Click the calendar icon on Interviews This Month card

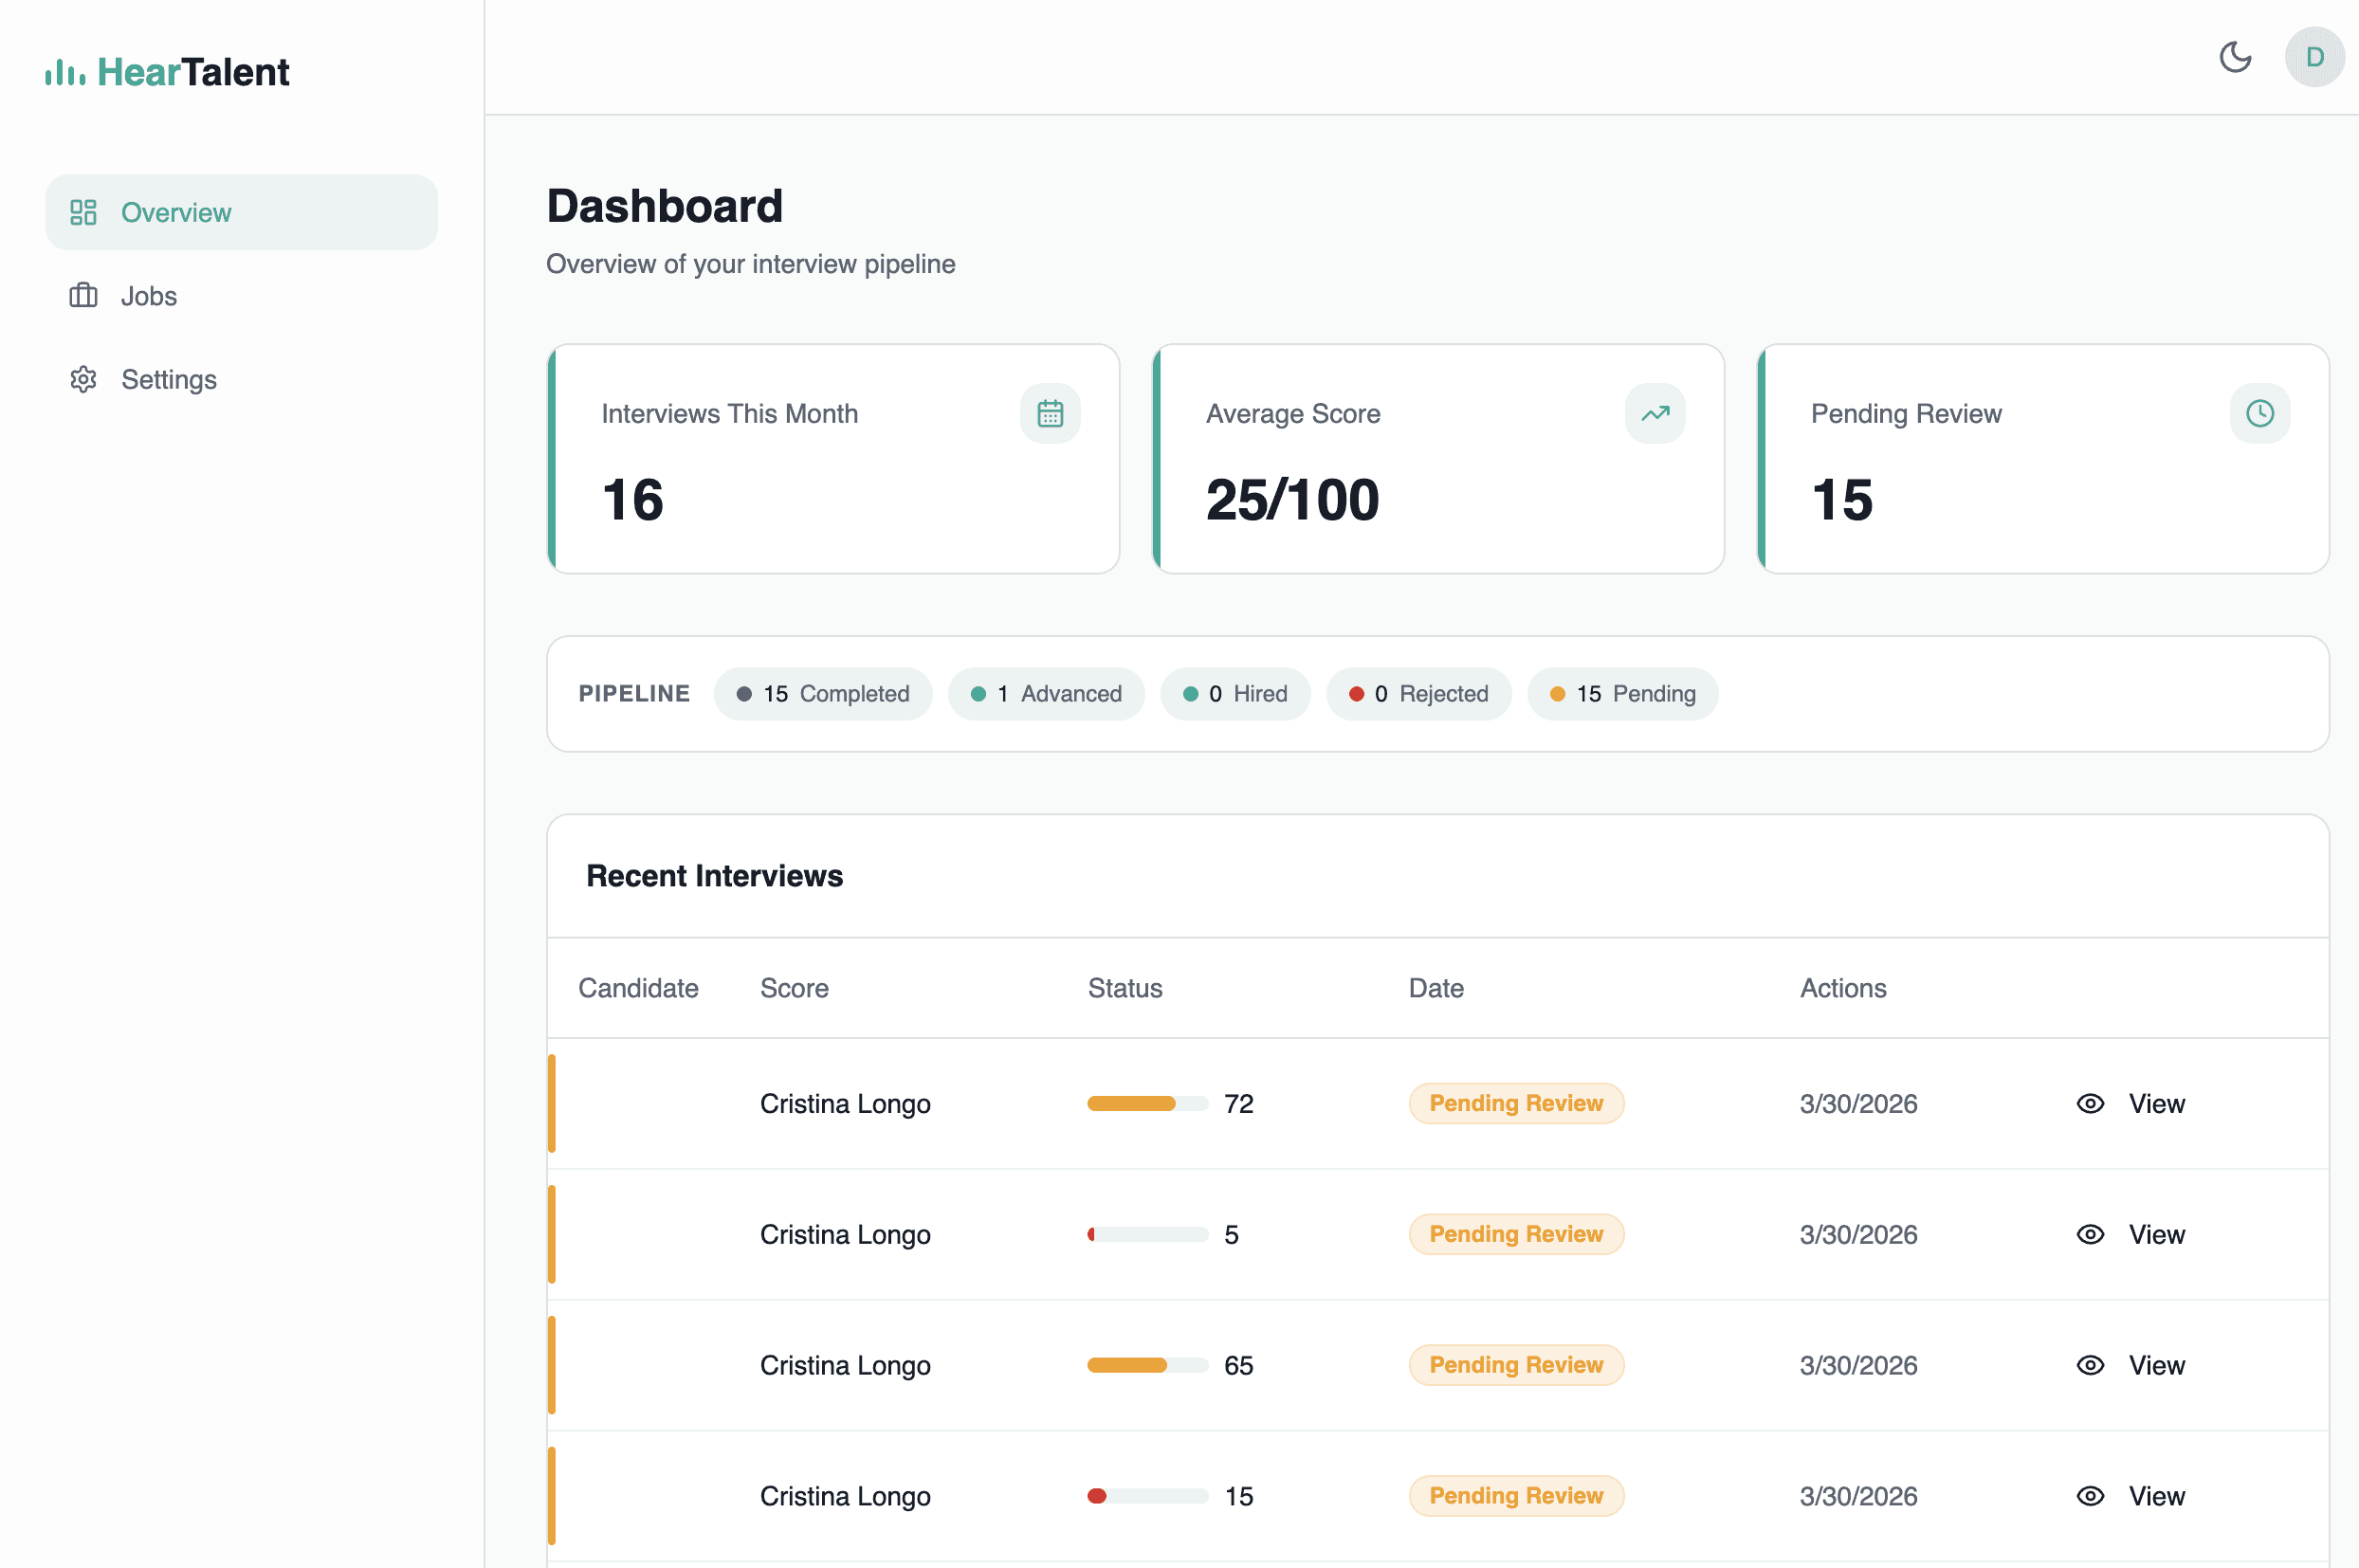pyautogui.click(x=1049, y=413)
